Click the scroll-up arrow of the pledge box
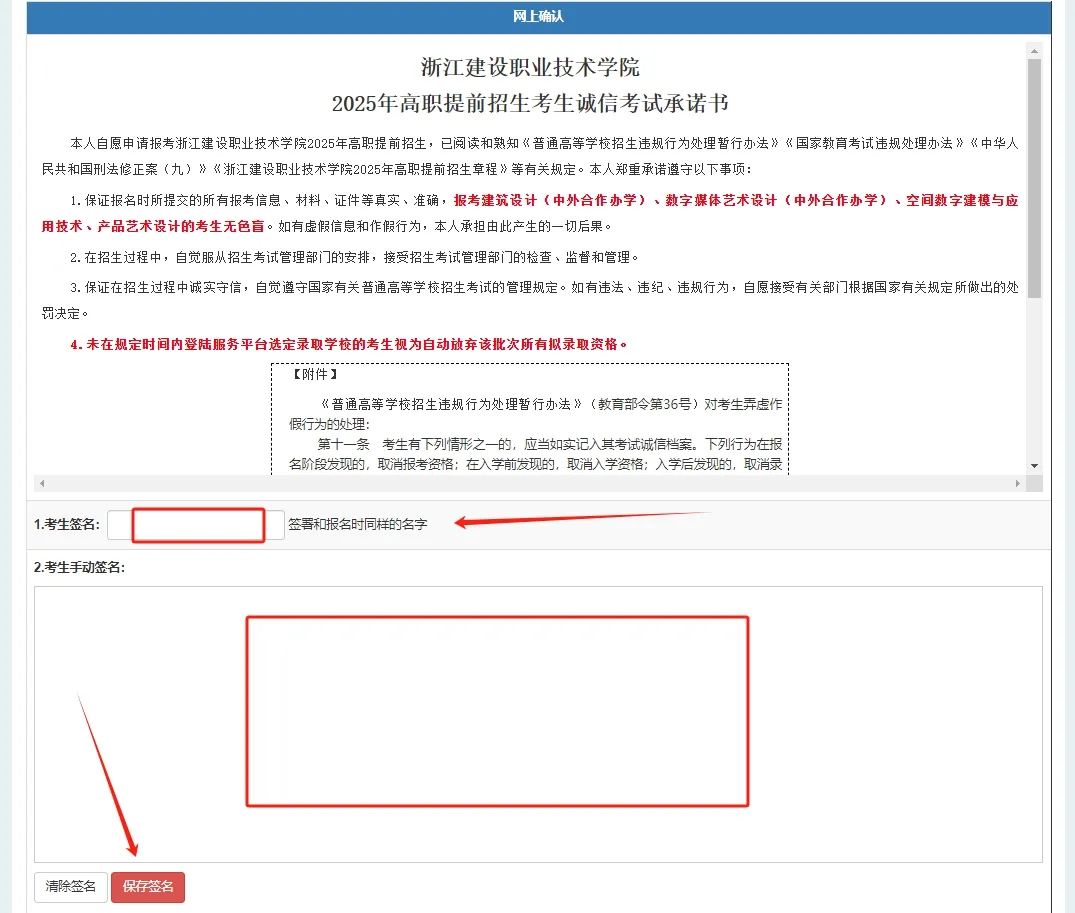 (x=1034, y=48)
